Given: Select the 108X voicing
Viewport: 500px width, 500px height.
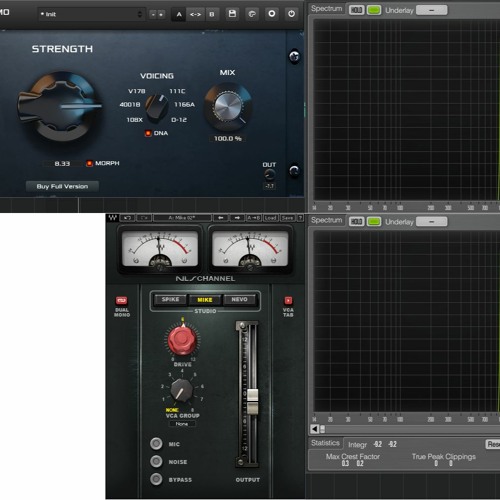Looking at the screenshot, I should click(134, 120).
